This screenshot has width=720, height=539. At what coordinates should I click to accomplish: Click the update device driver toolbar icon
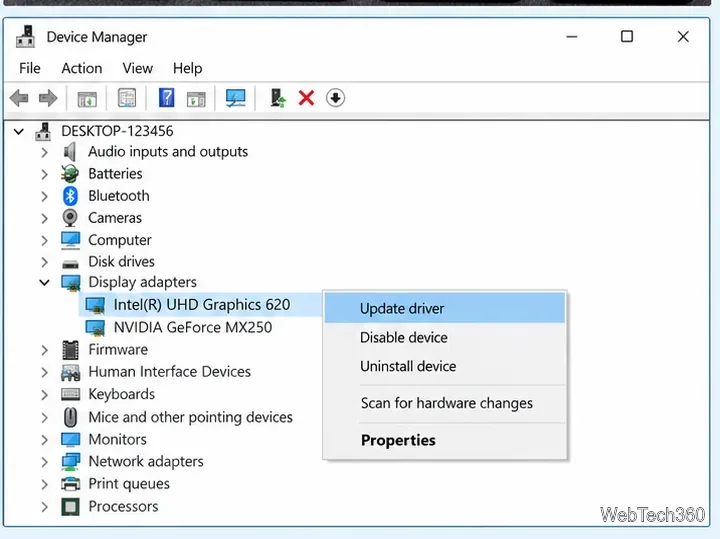coord(277,98)
